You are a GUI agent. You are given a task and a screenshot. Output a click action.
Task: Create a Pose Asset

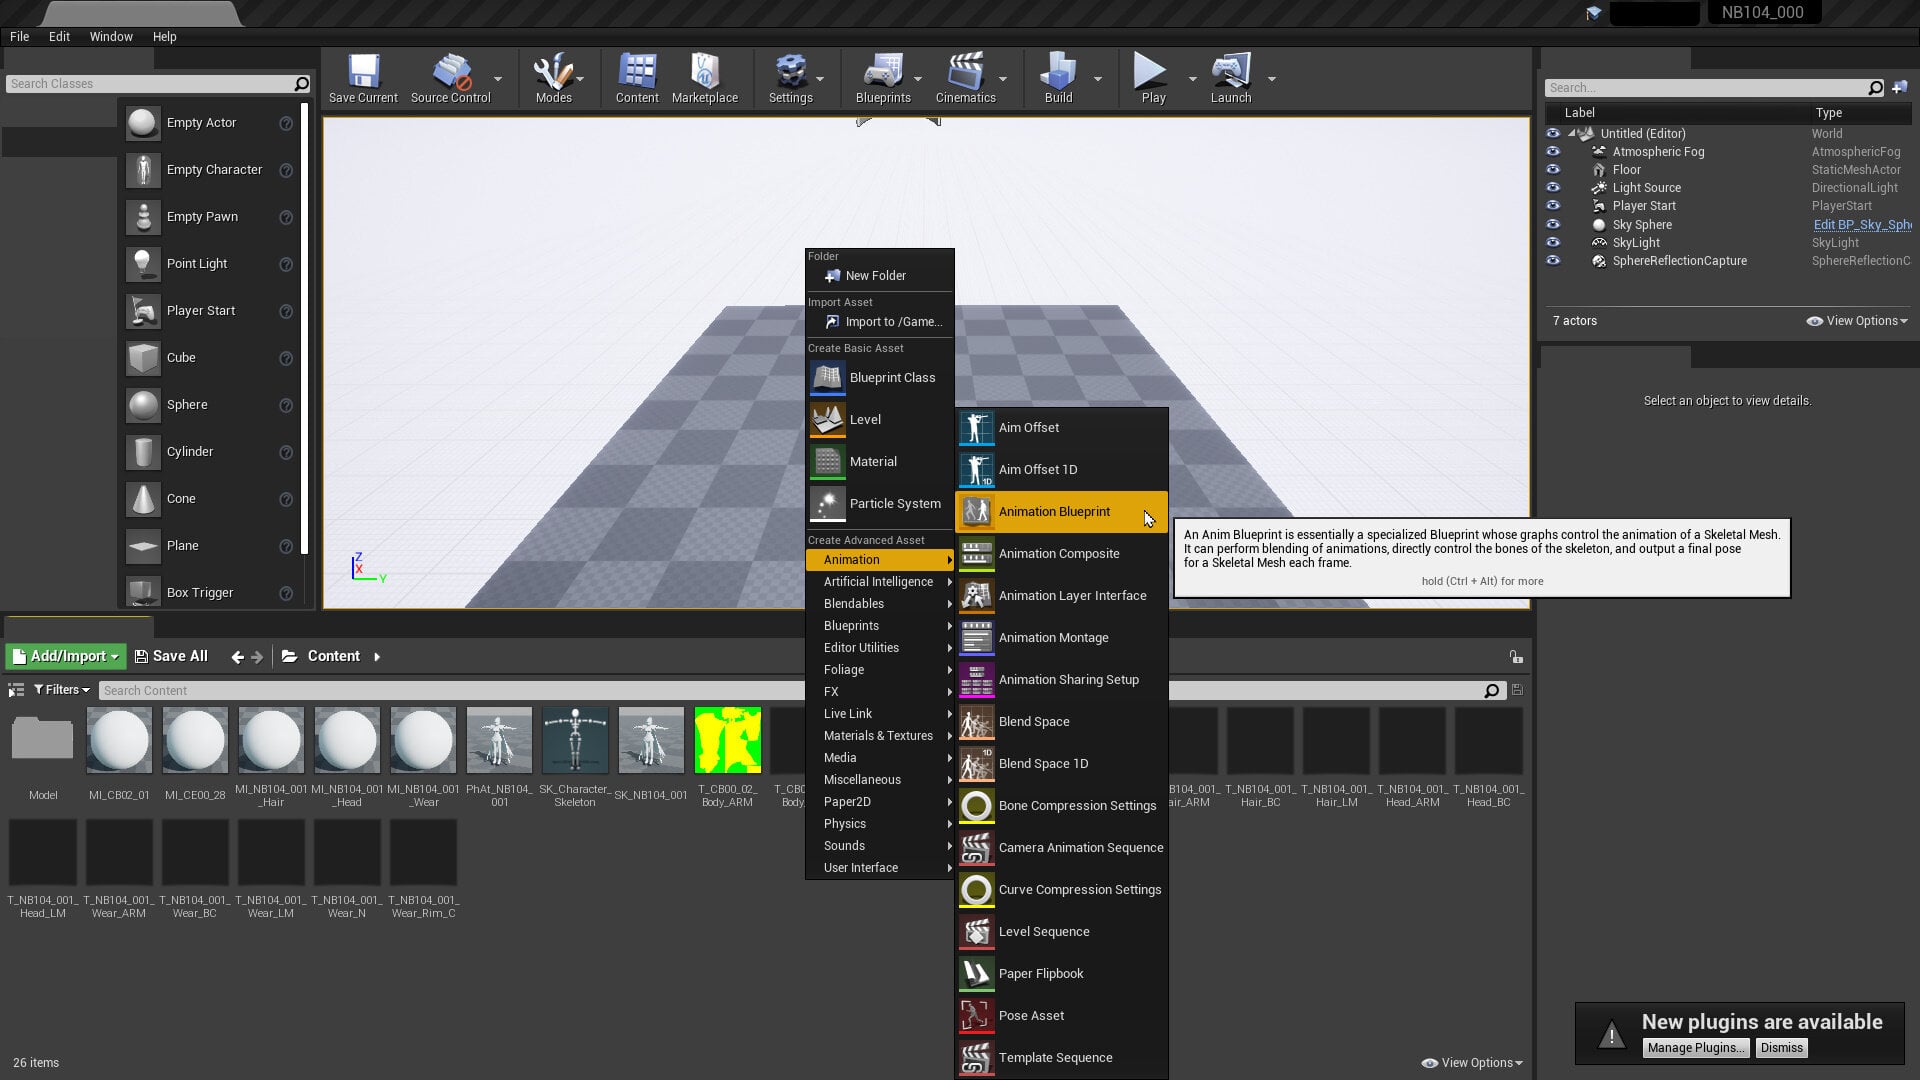(1061, 1015)
